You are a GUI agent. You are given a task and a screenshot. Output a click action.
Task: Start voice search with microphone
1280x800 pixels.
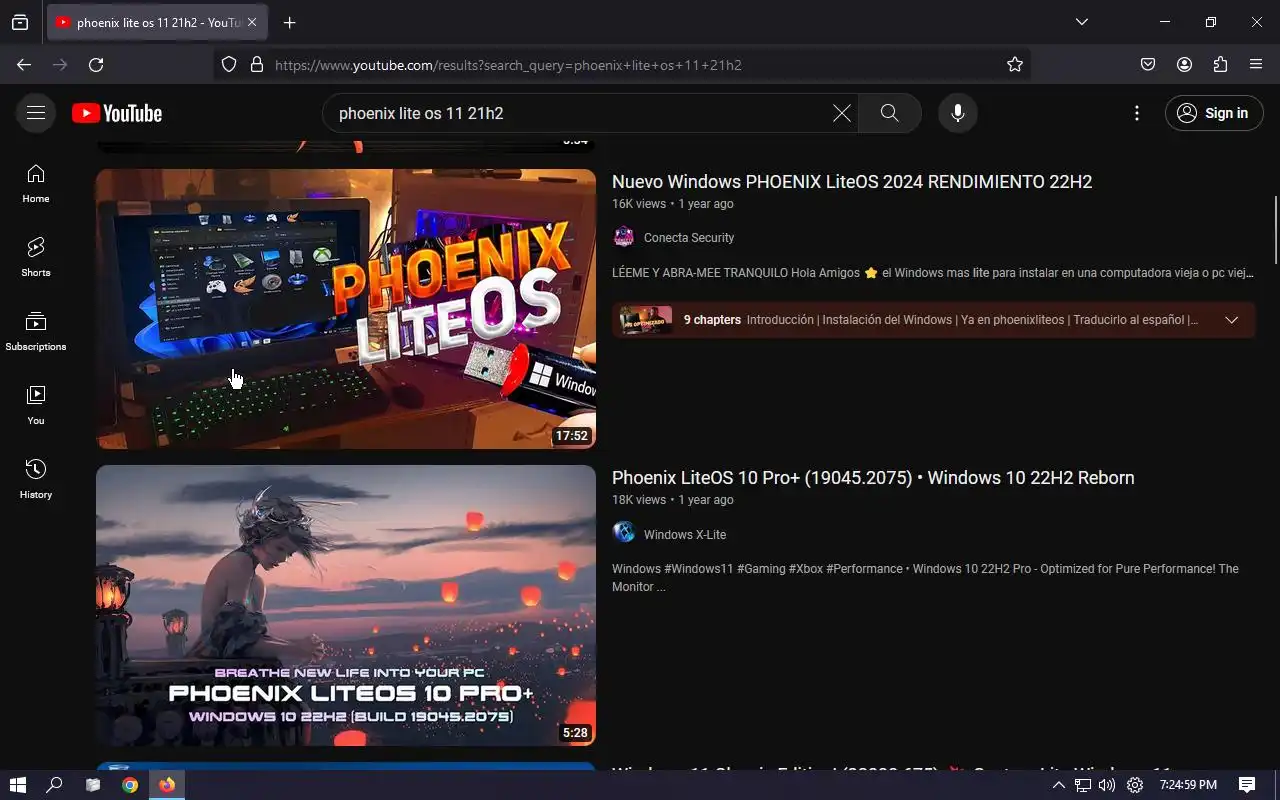pos(958,113)
